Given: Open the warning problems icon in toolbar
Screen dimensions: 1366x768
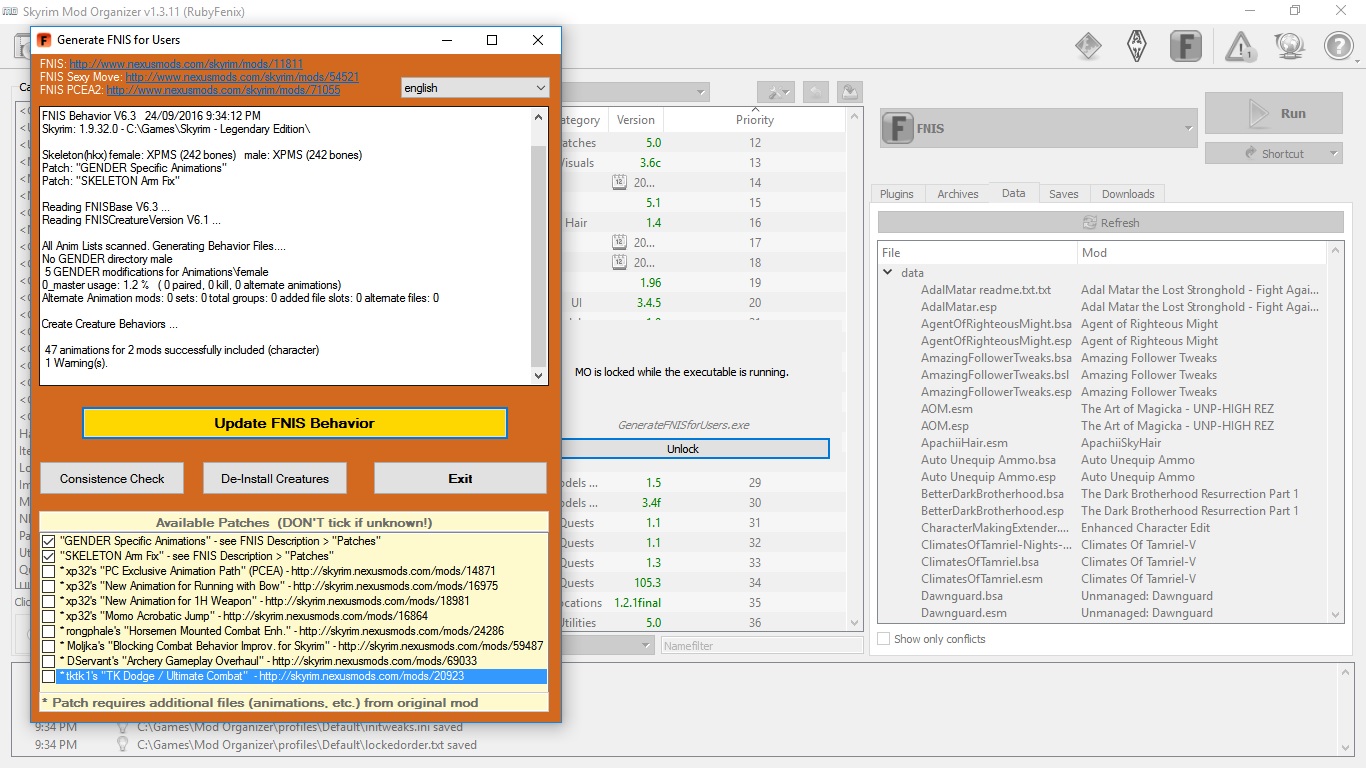Looking at the screenshot, I should coord(1241,46).
